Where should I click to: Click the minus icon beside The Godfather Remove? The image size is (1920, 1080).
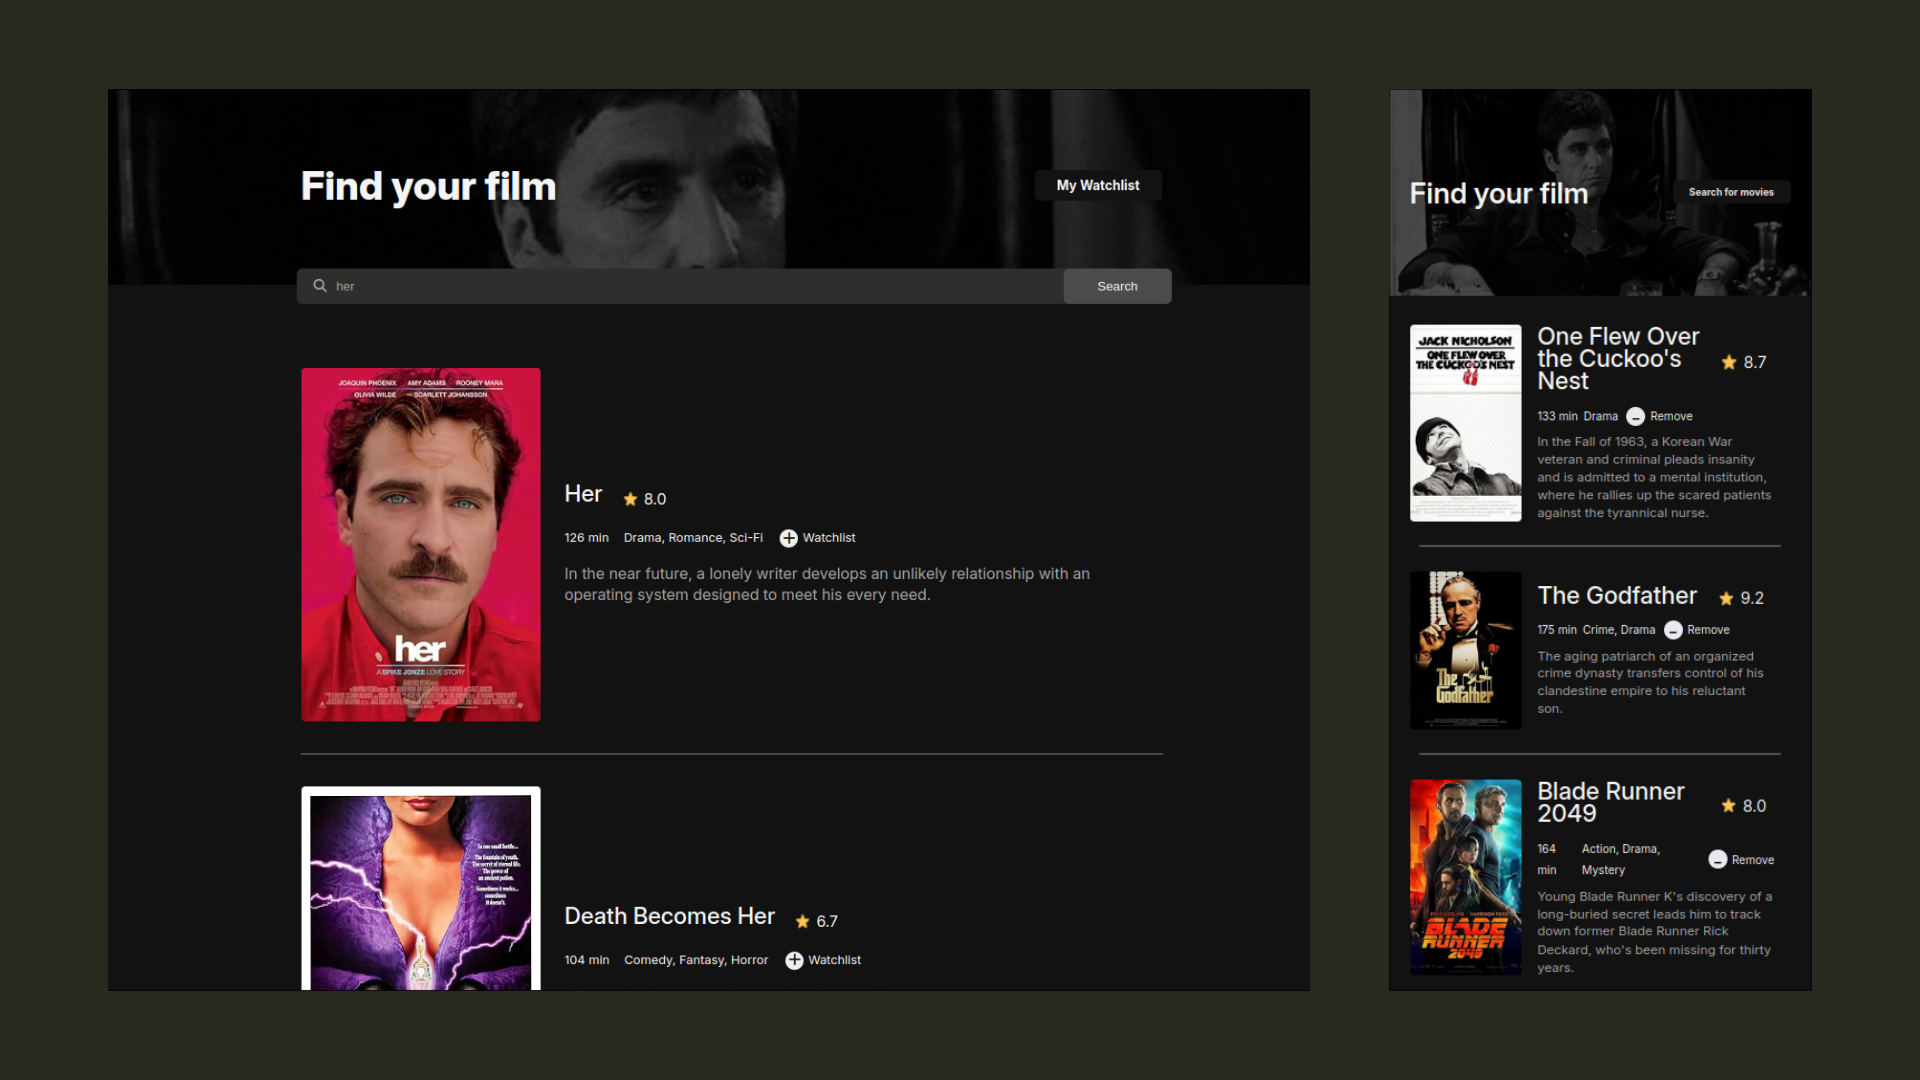[x=1674, y=630]
